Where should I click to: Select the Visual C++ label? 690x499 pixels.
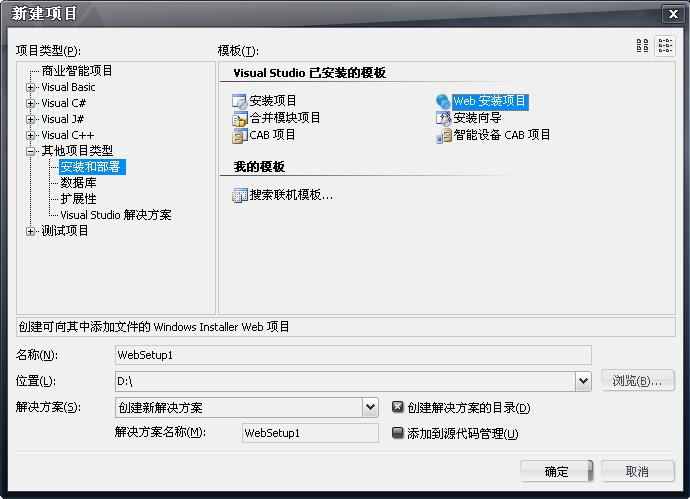(67, 135)
